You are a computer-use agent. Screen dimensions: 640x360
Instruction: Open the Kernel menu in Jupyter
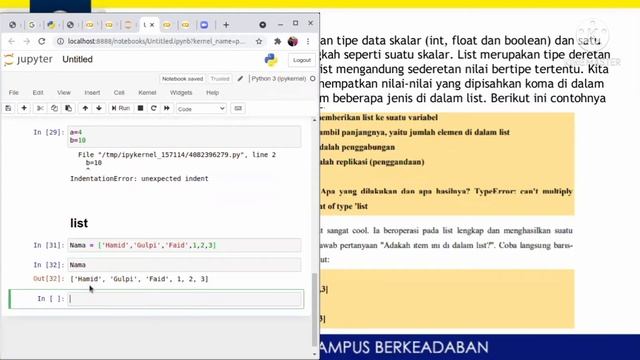pyautogui.click(x=147, y=93)
